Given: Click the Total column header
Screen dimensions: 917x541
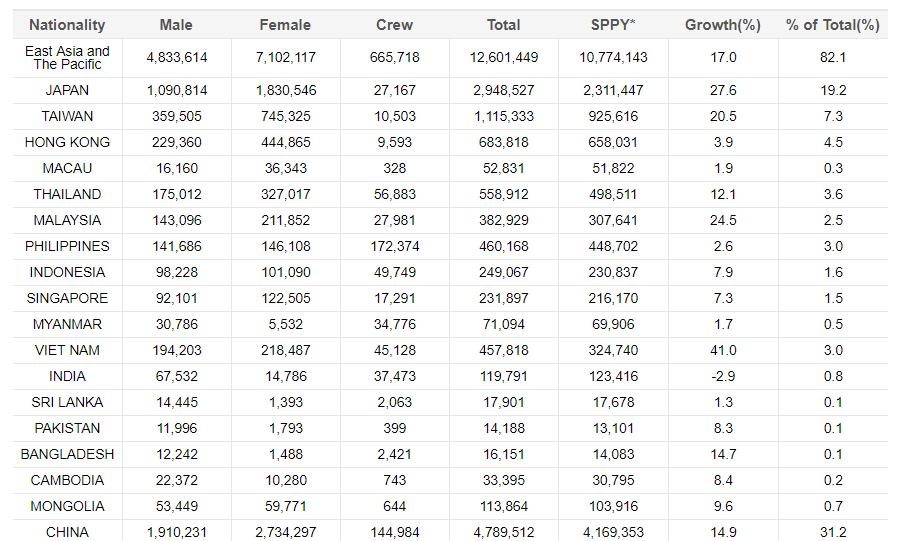Looking at the screenshot, I should (504, 25).
